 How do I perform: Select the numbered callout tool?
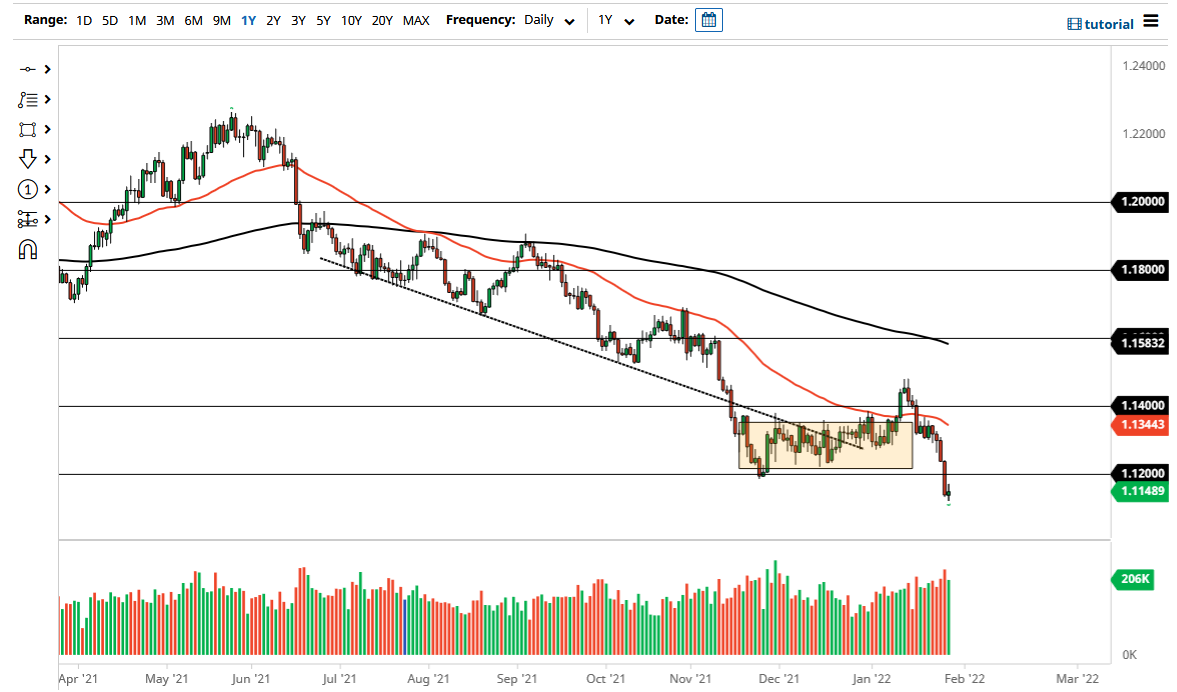(x=28, y=189)
